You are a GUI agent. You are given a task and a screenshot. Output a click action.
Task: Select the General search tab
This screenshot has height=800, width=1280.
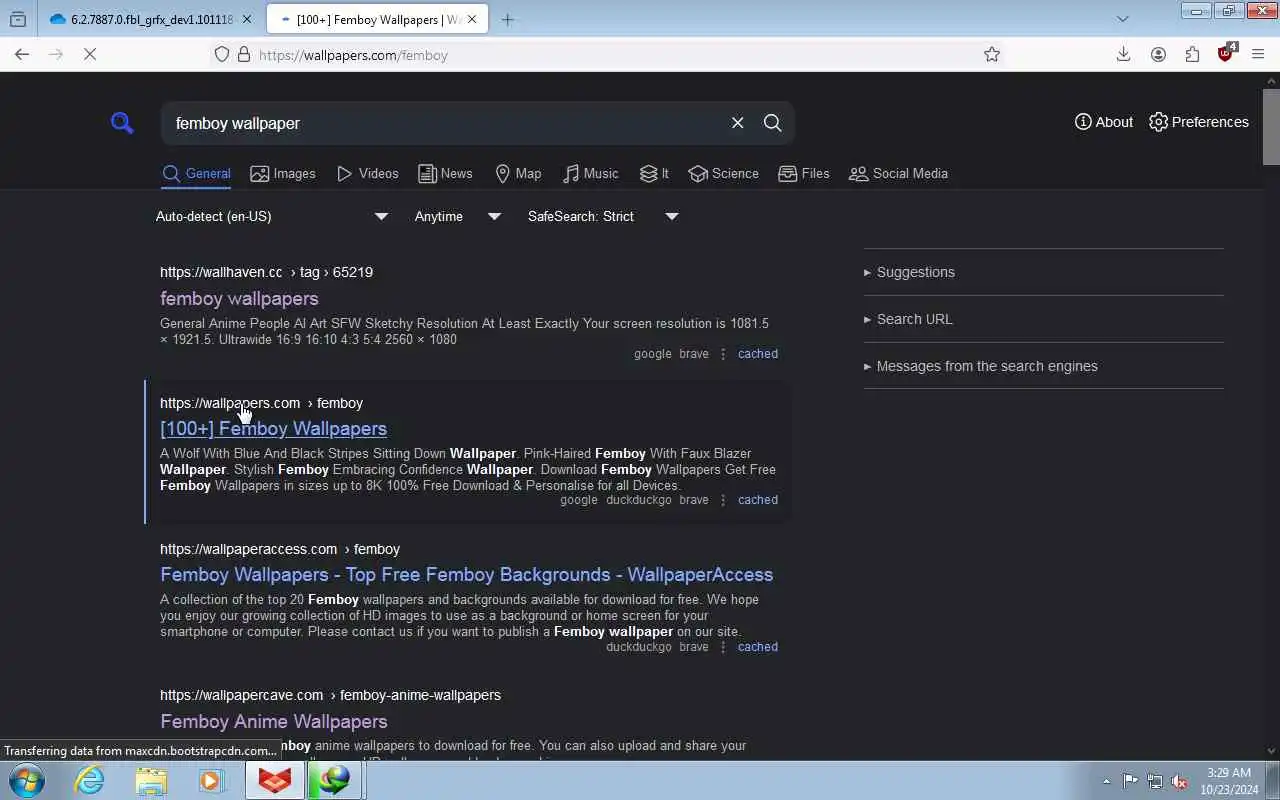point(197,173)
